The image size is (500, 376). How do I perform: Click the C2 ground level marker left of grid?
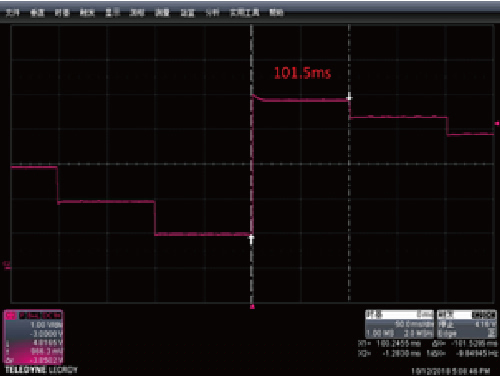[6, 265]
